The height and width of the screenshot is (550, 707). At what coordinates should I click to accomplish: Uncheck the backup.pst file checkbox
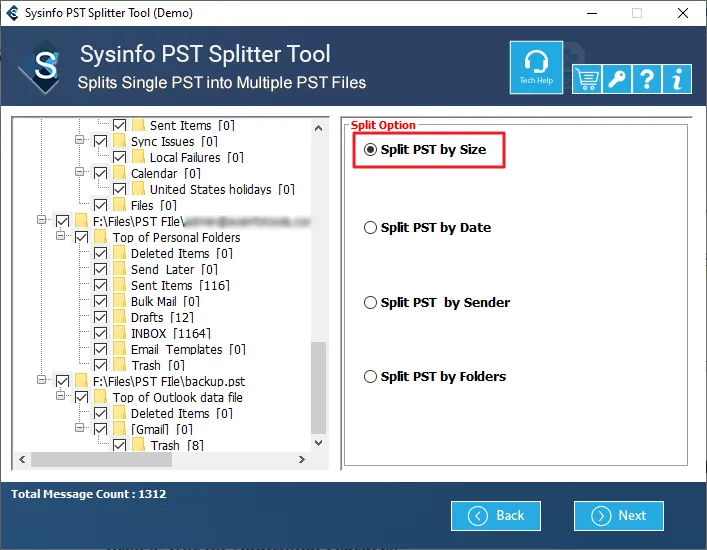point(63,381)
